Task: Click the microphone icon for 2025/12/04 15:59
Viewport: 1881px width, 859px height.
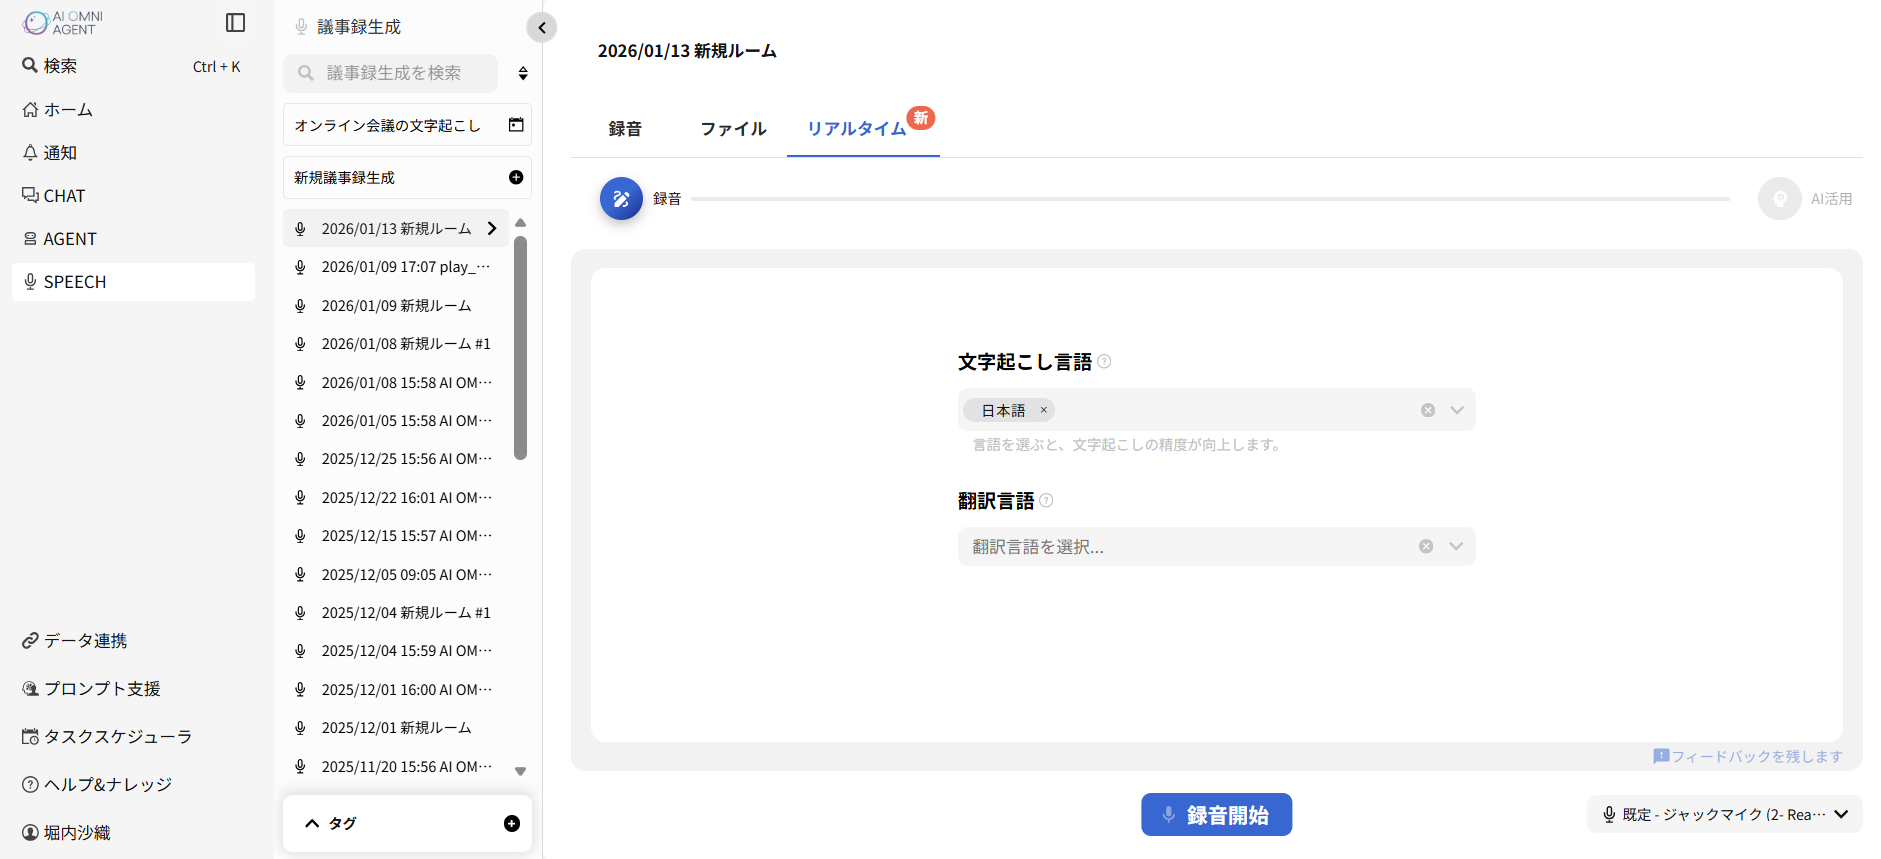Action: click(300, 650)
